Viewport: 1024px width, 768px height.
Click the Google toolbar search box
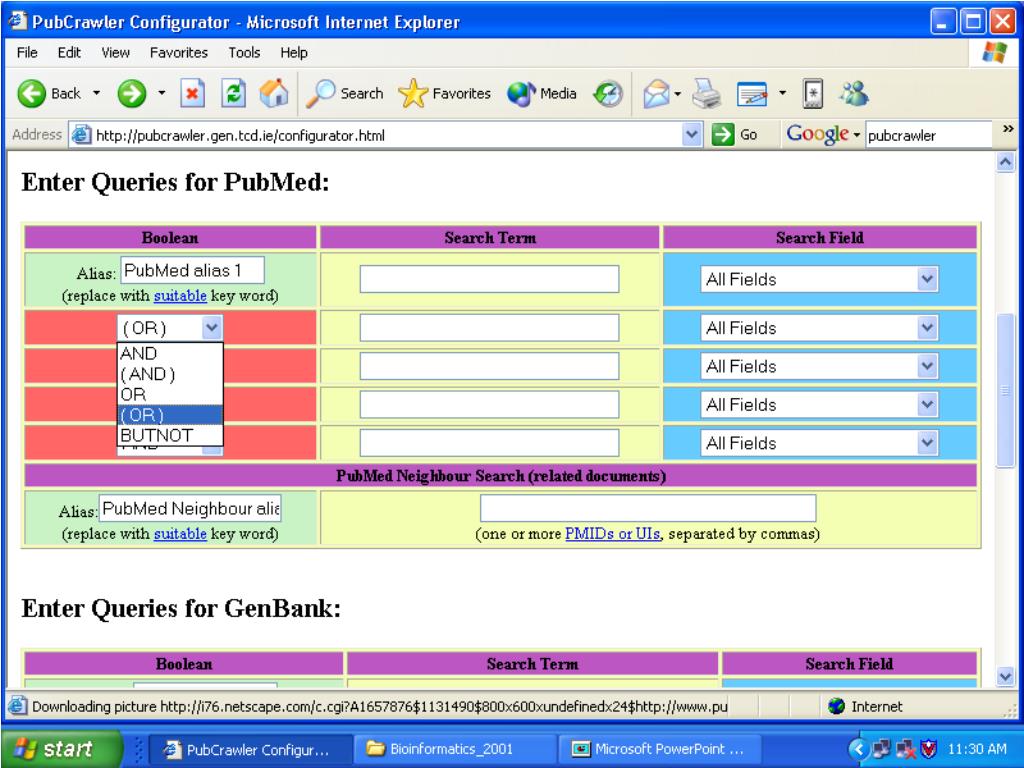[929, 135]
